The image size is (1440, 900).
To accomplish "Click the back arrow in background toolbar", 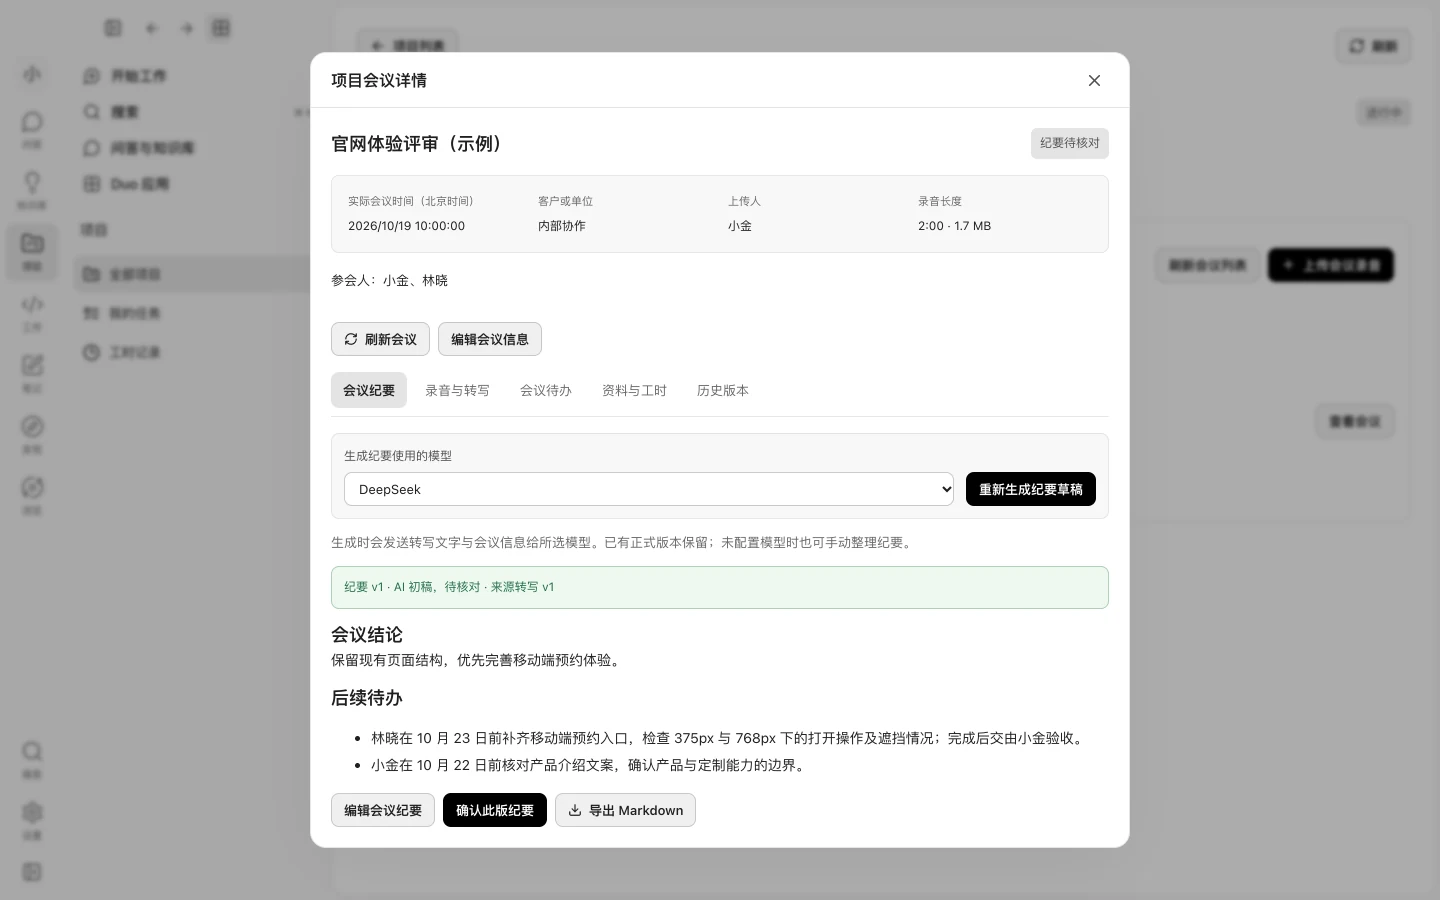I will point(152,28).
